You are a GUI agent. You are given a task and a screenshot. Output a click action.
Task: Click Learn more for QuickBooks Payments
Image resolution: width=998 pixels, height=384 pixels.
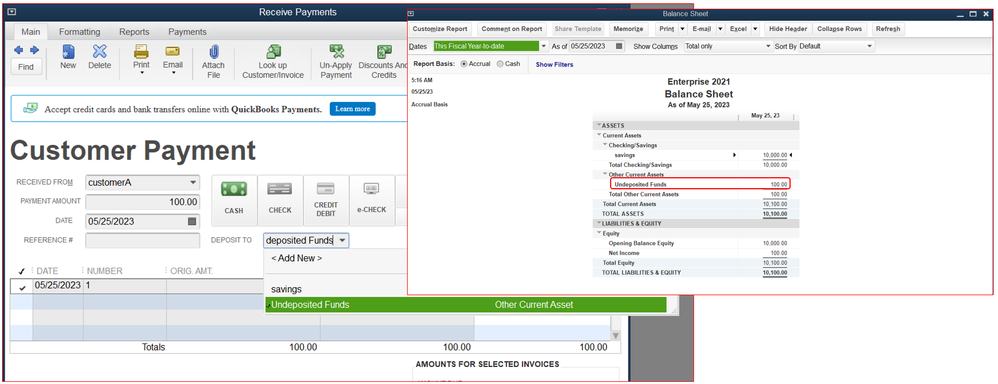pos(353,109)
